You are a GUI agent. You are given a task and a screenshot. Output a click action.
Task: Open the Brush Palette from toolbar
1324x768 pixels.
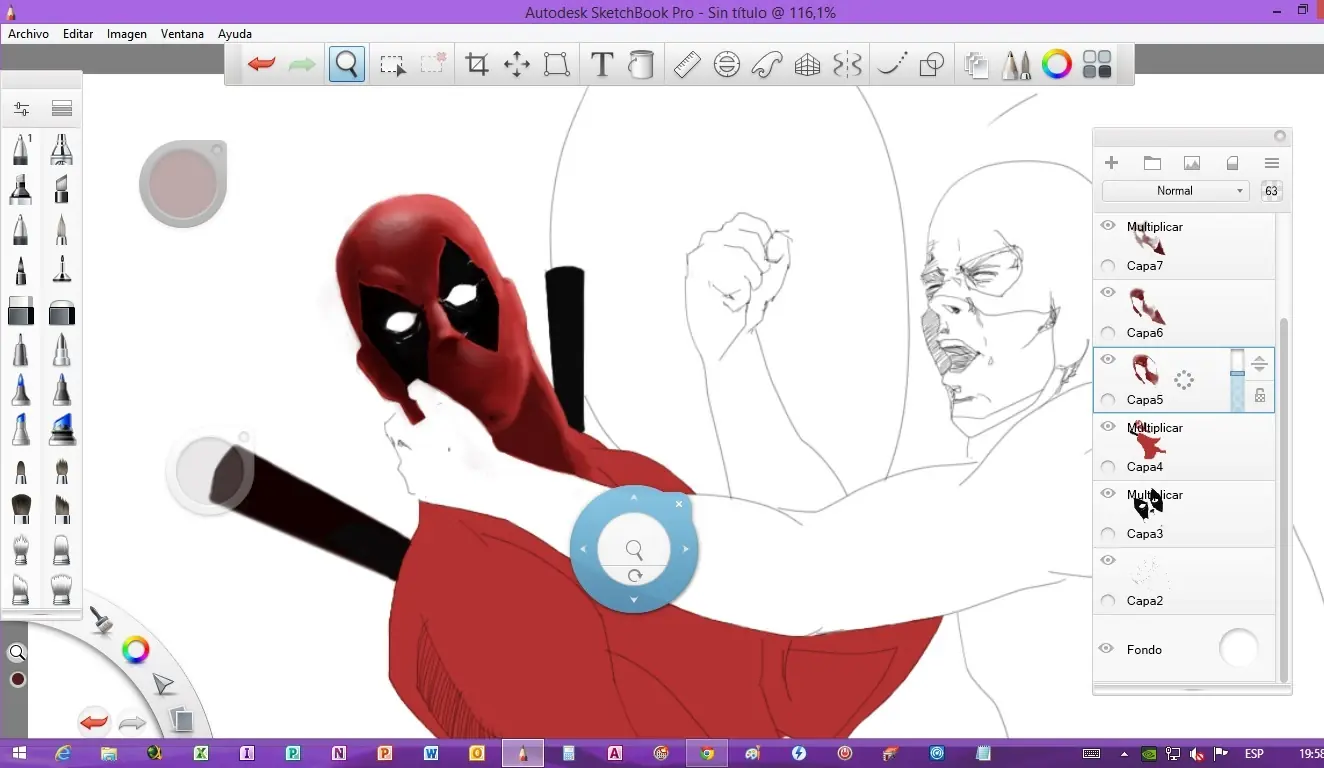(x=1016, y=66)
